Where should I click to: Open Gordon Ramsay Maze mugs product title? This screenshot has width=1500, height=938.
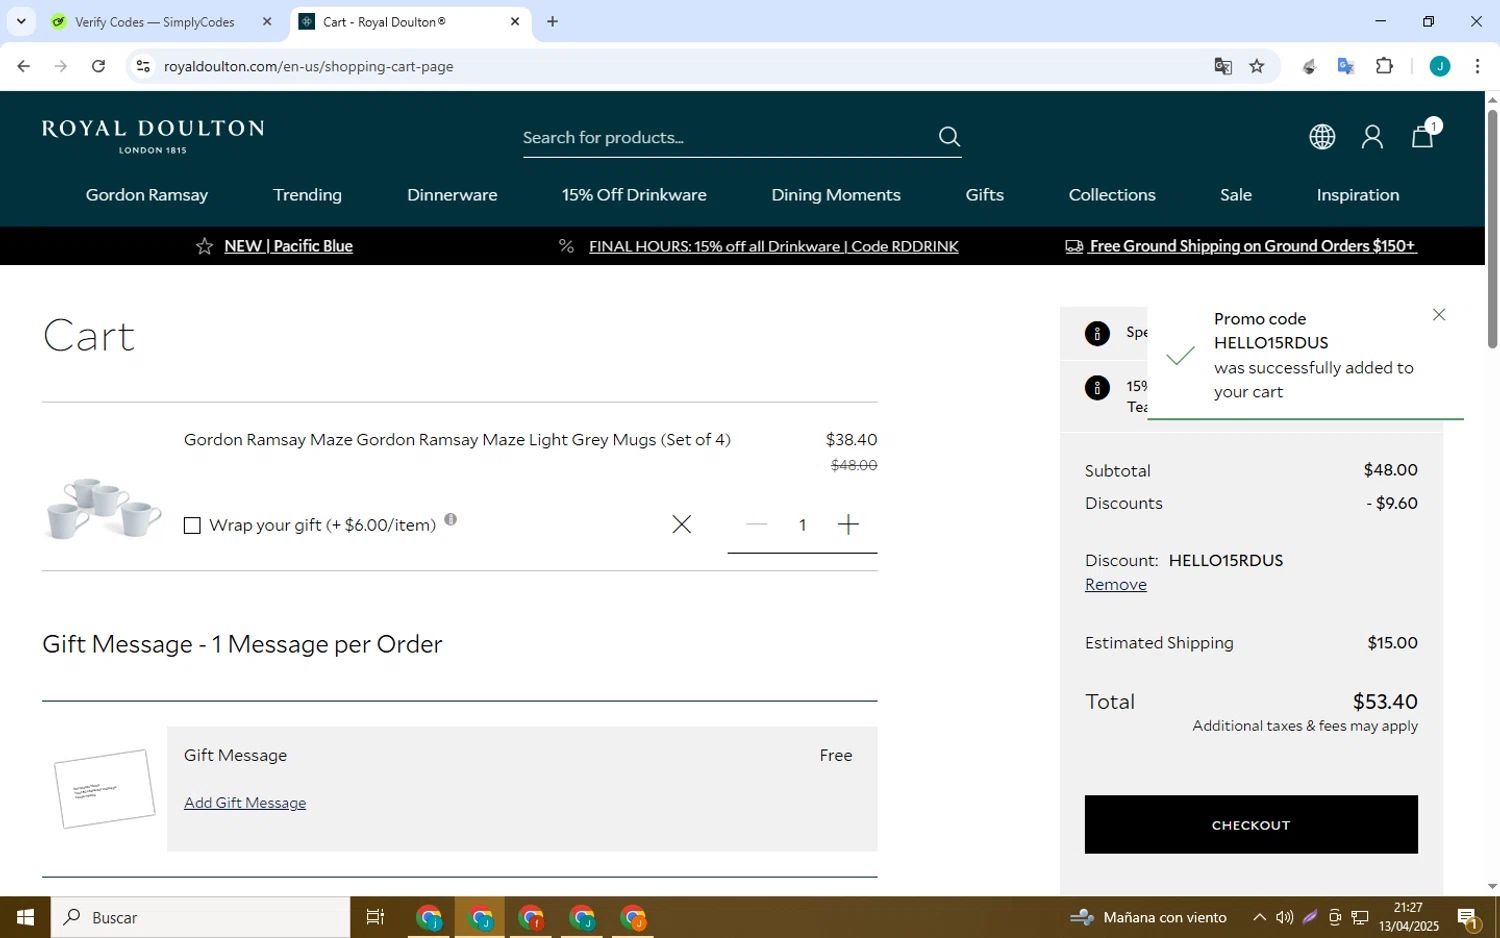[x=457, y=440]
